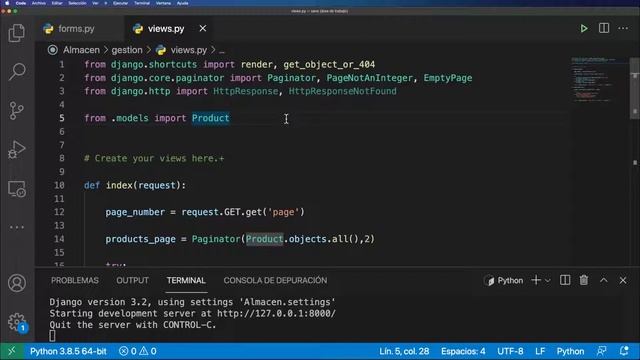The width and height of the screenshot is (640, 360).
Task: Click the EmptyPage import name
Action: pyautogui.click(x=448, y=78)
